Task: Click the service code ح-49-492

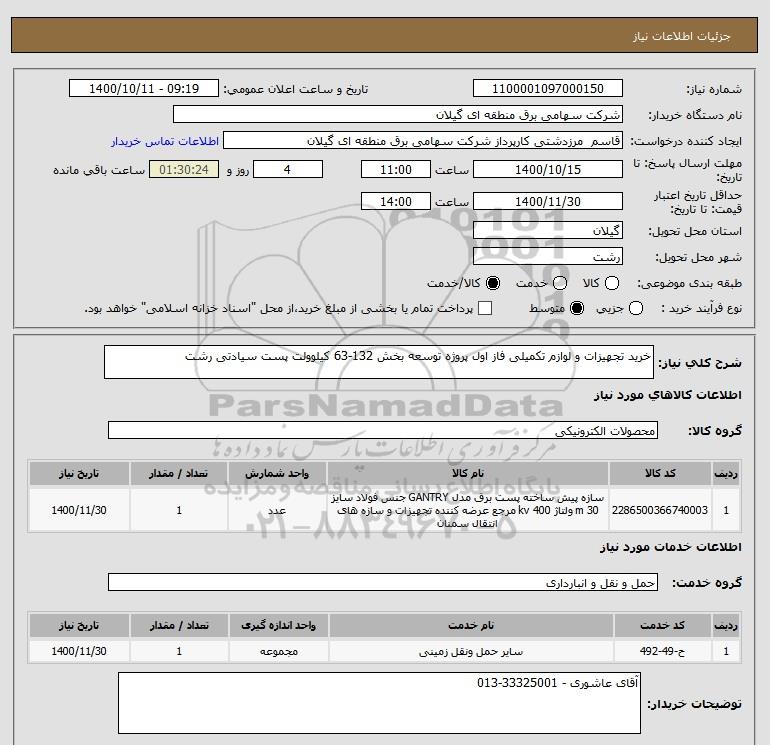Action: [662, 651]
